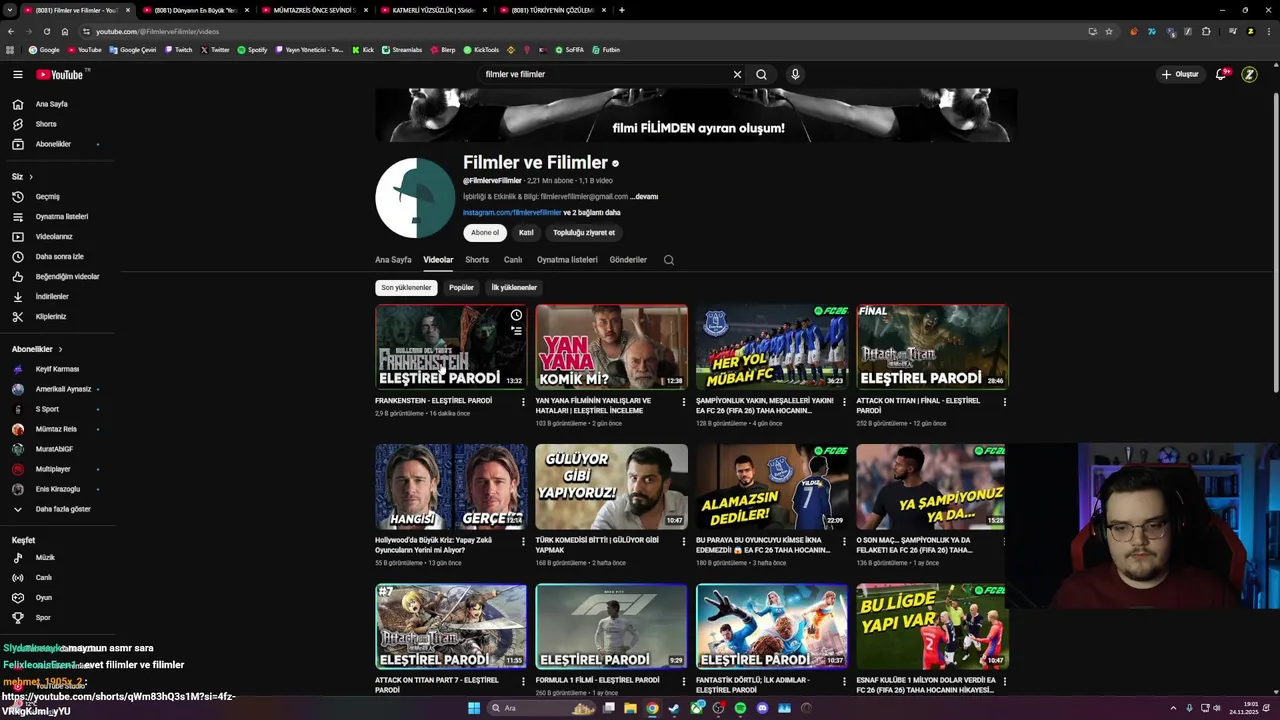Click the taskbar Ara search box
The width and height of the screenshot is (1280, 720).
[540, 708]
